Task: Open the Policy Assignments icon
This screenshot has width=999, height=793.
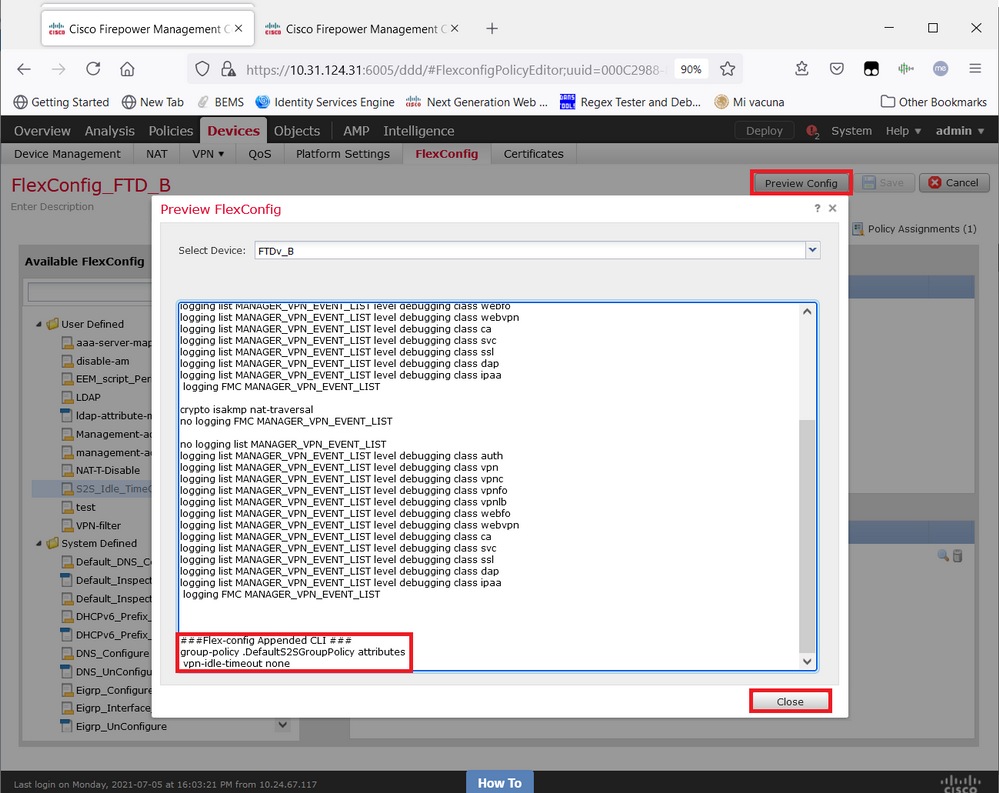Action: pos(858,229)
